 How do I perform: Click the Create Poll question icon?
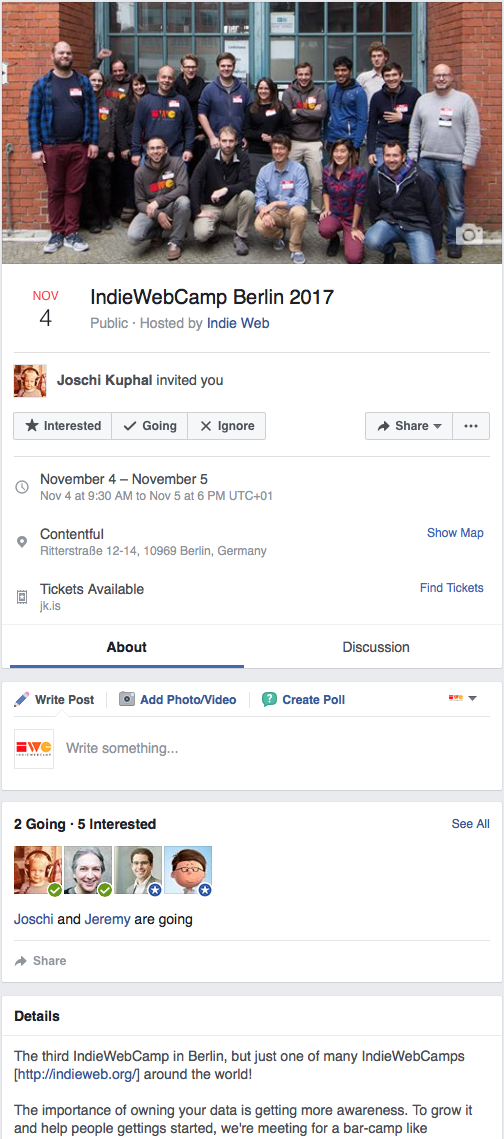[269, 700]
